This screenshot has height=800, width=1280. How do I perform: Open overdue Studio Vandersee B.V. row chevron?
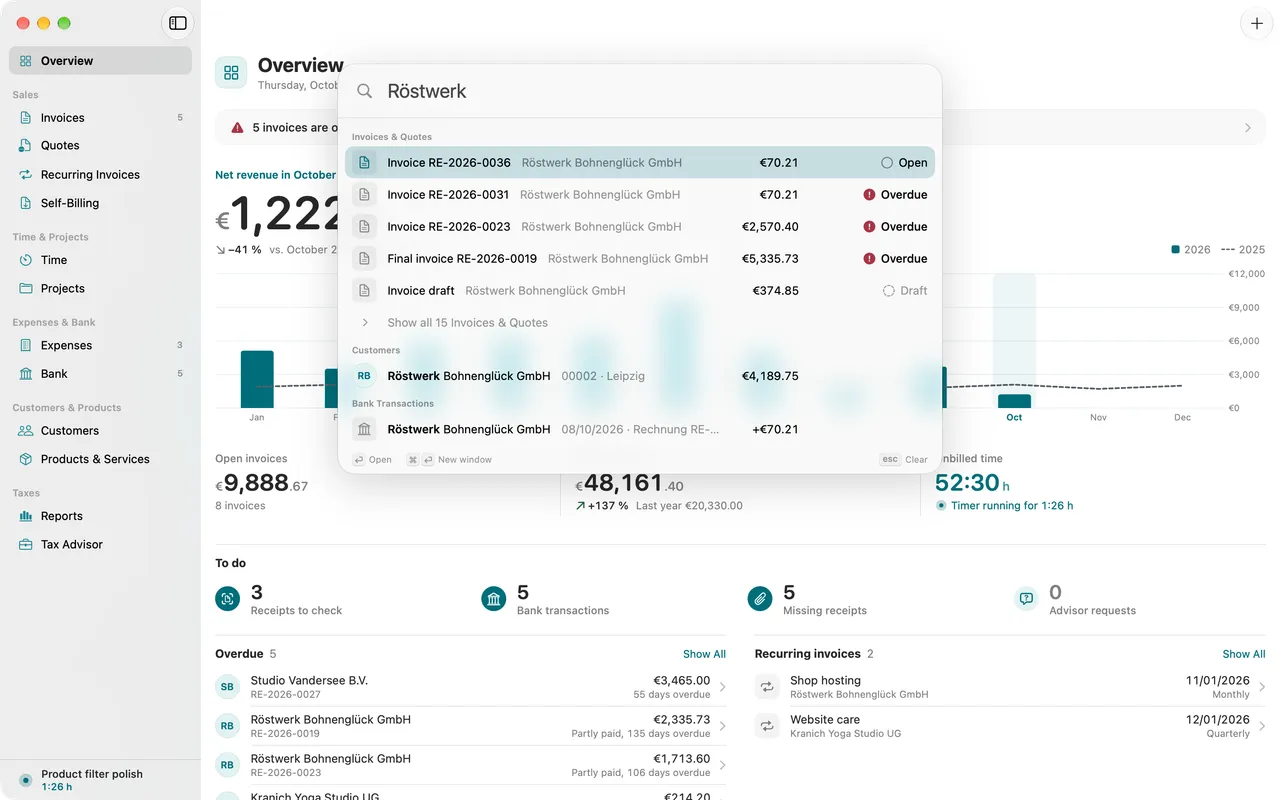pyautogui.click(x=722, y=687)
